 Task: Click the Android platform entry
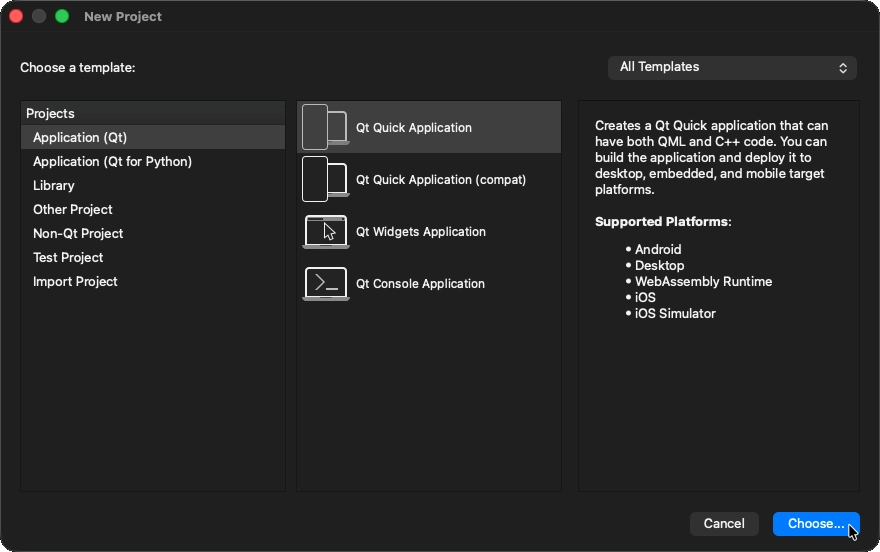pyautogui.click(x=658, y=250)
